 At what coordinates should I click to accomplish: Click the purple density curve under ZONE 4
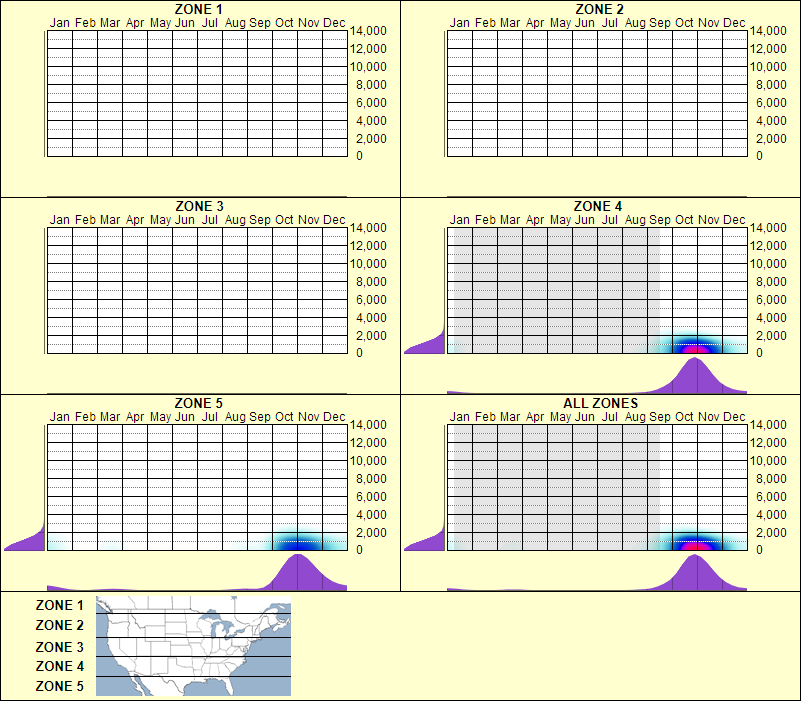tap(692, 375)
